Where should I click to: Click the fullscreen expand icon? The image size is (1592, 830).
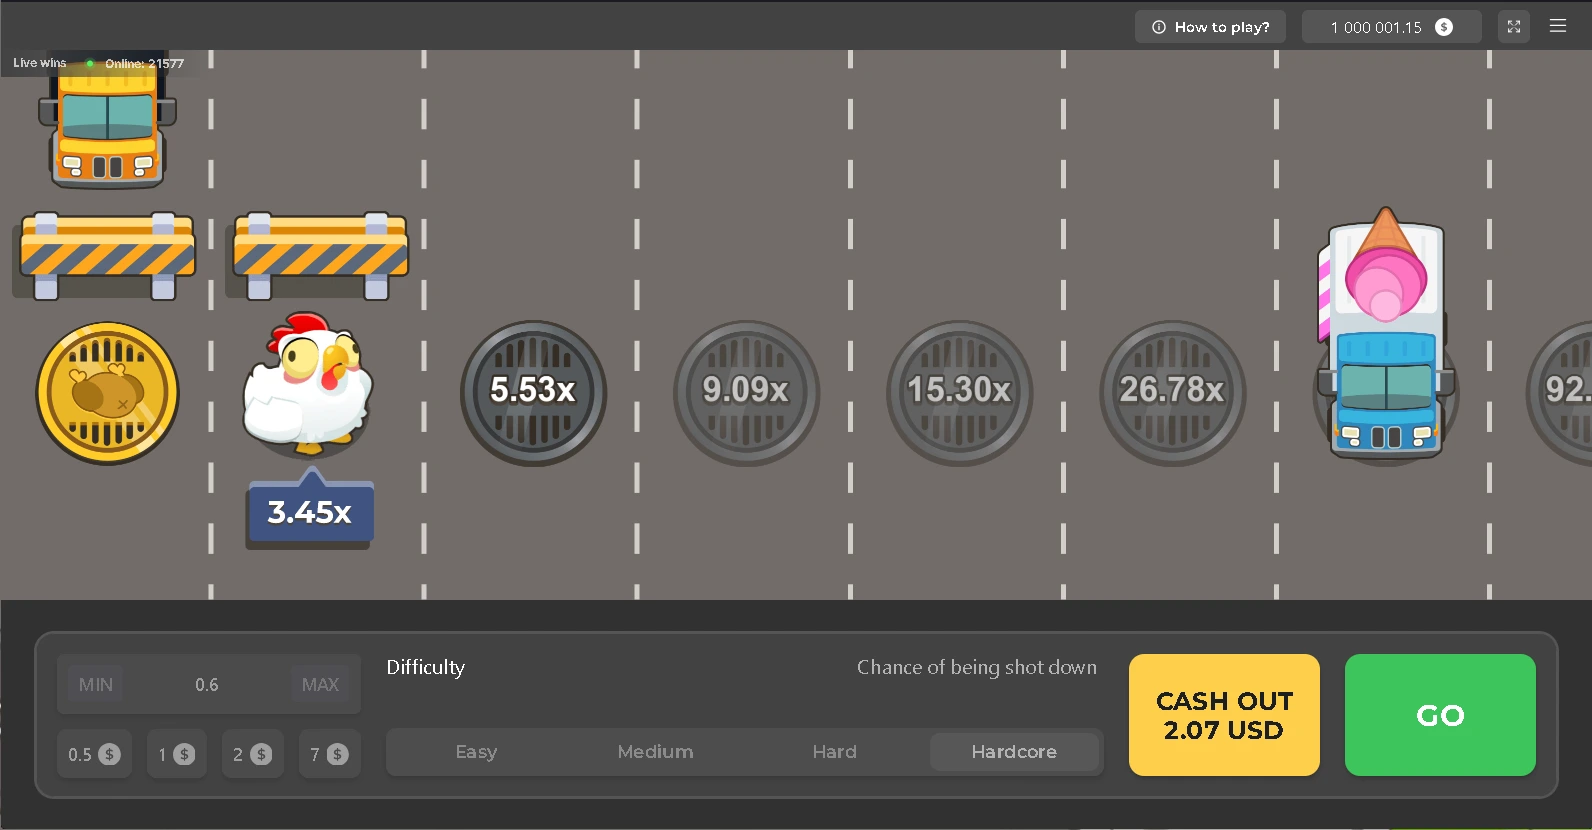coord(1513,27)
